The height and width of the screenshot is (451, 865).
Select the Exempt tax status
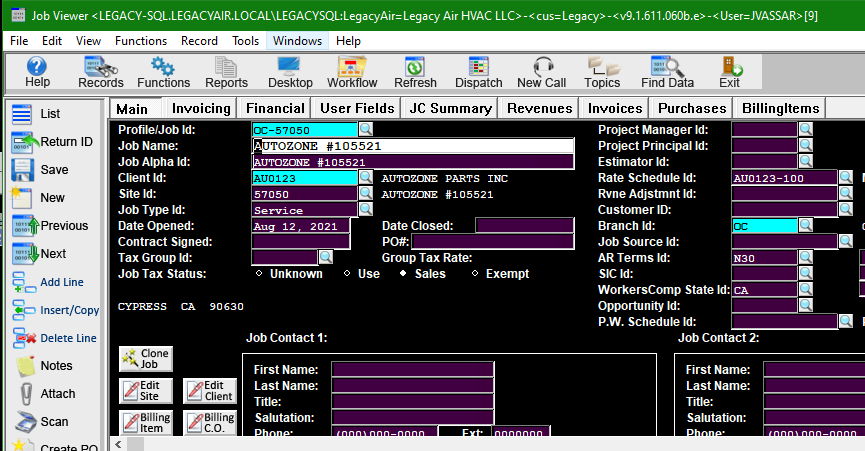point(475,273)
